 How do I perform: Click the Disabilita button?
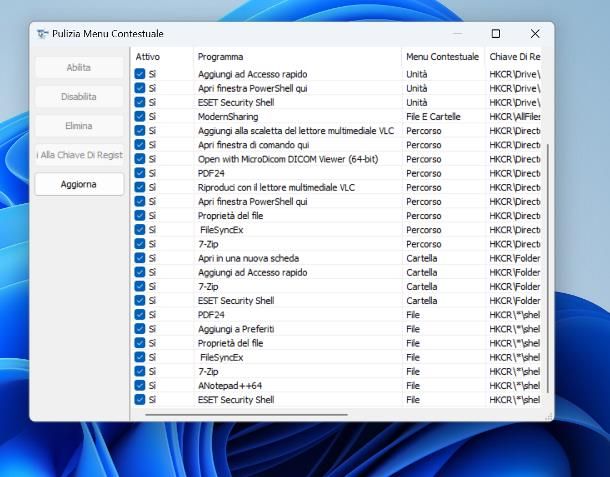pos(79,97)
